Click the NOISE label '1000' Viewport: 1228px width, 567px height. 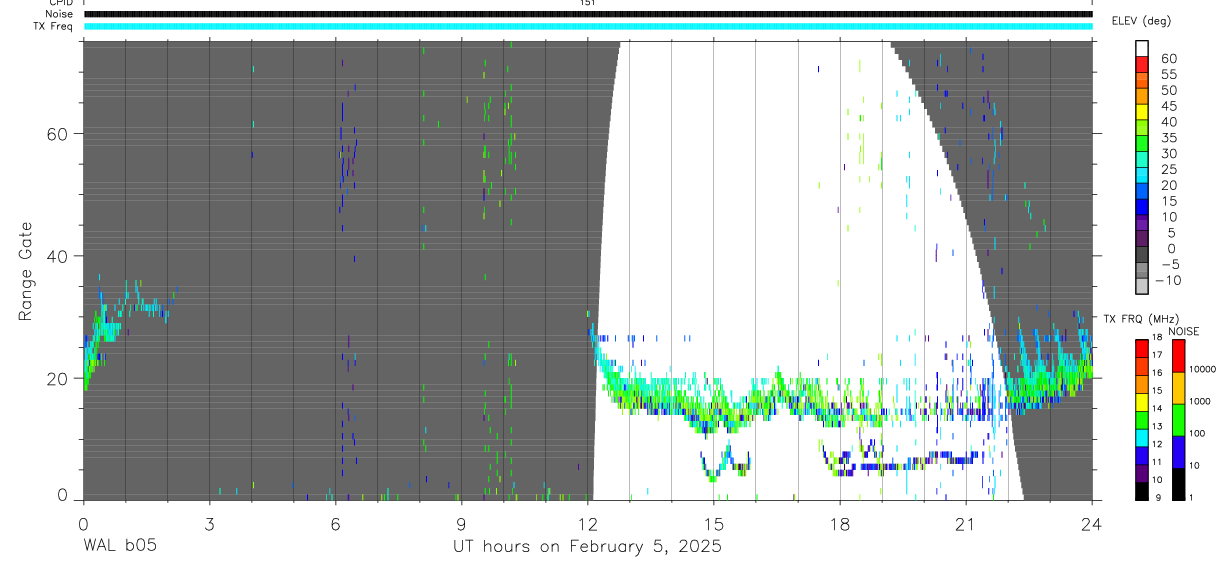[x=1200, y=401]
